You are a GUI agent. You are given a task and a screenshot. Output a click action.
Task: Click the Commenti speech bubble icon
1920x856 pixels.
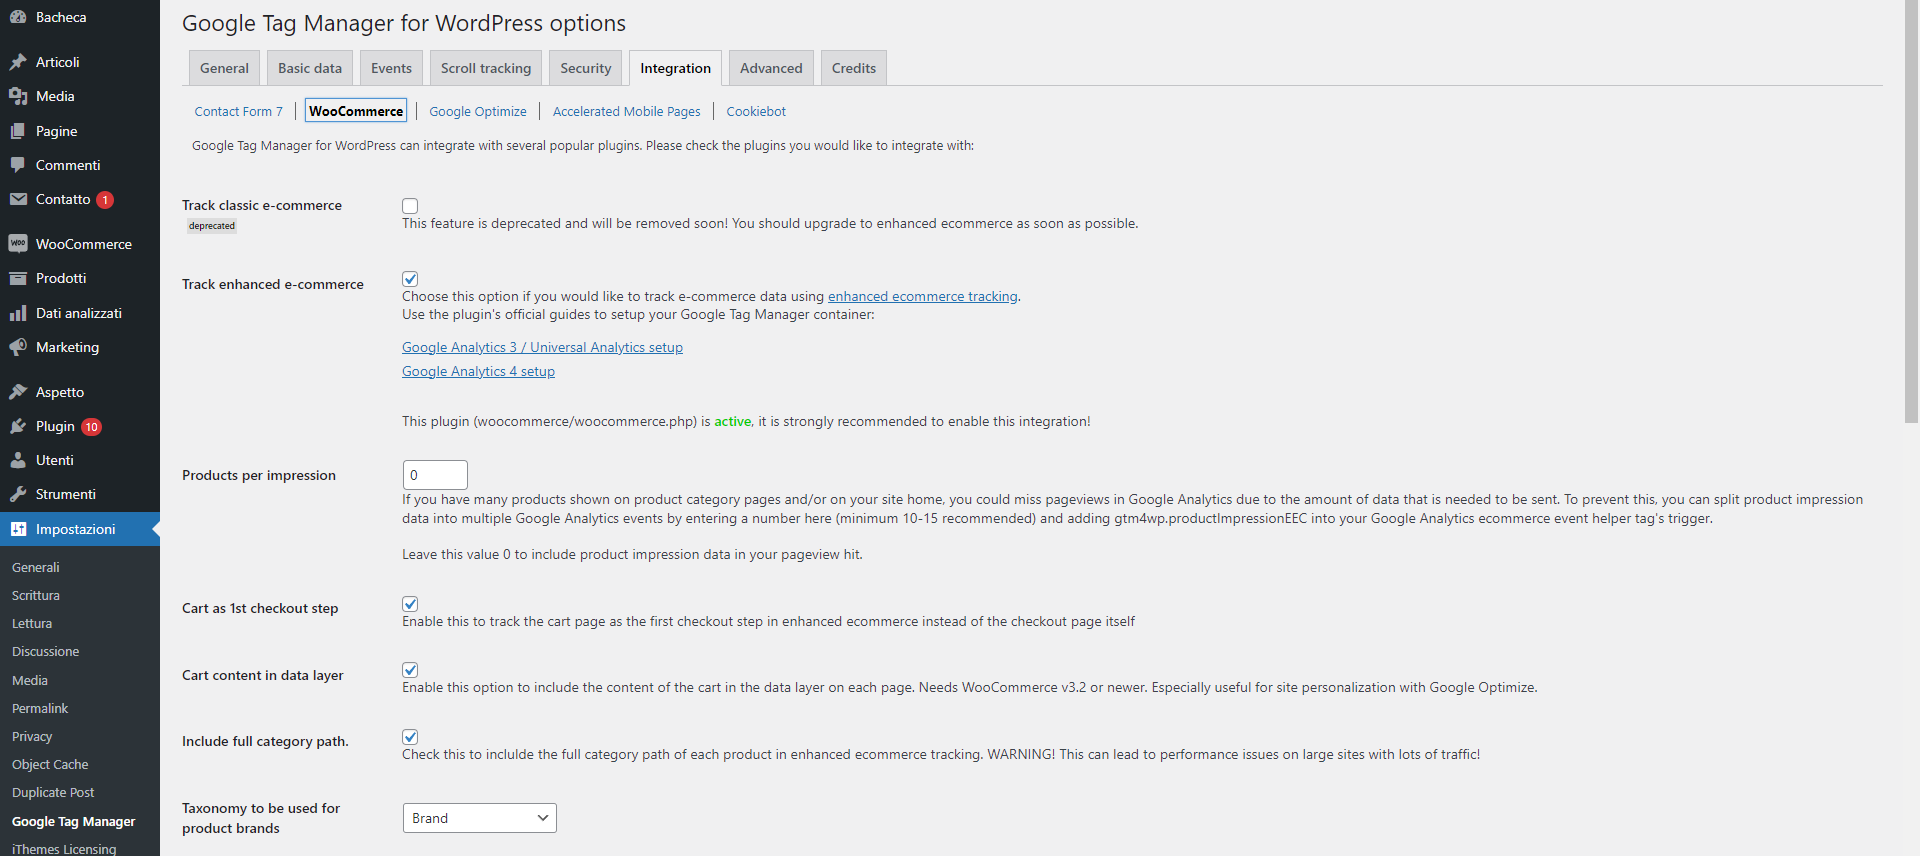pyautogui.click(x=18, y=165)
